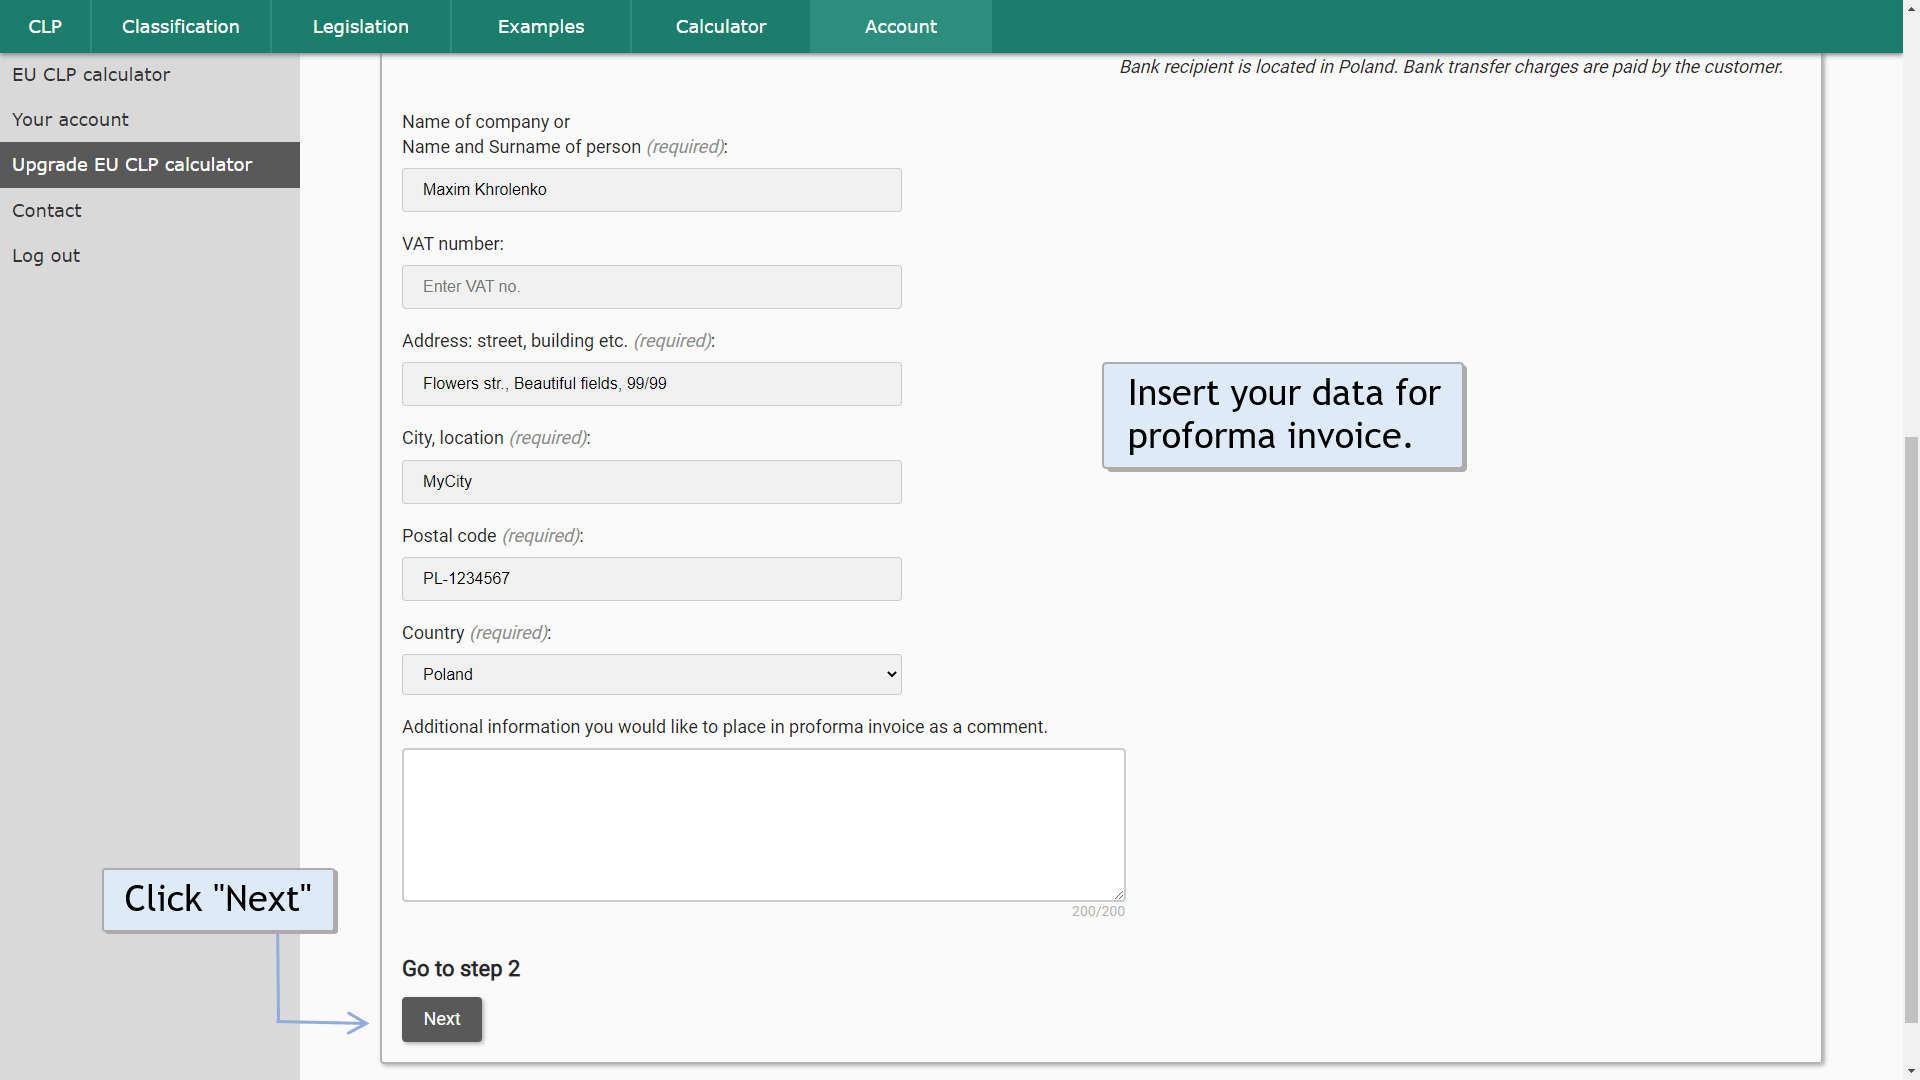Open EU CLP calculator in sidebar
This screenshot has height=1080, width=1920.
(x=150, y=75)
